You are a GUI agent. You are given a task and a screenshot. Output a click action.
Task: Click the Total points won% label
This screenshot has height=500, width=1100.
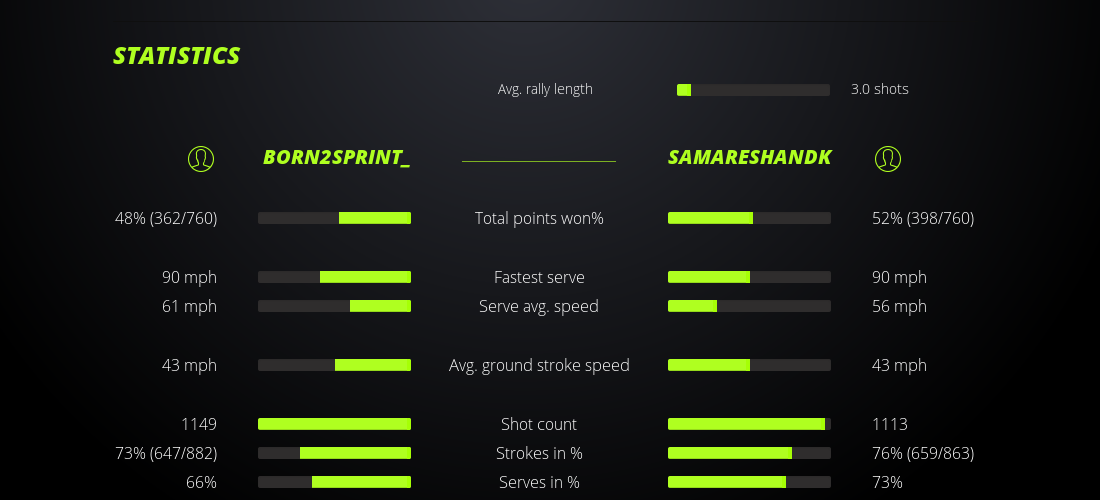[539, 218]
